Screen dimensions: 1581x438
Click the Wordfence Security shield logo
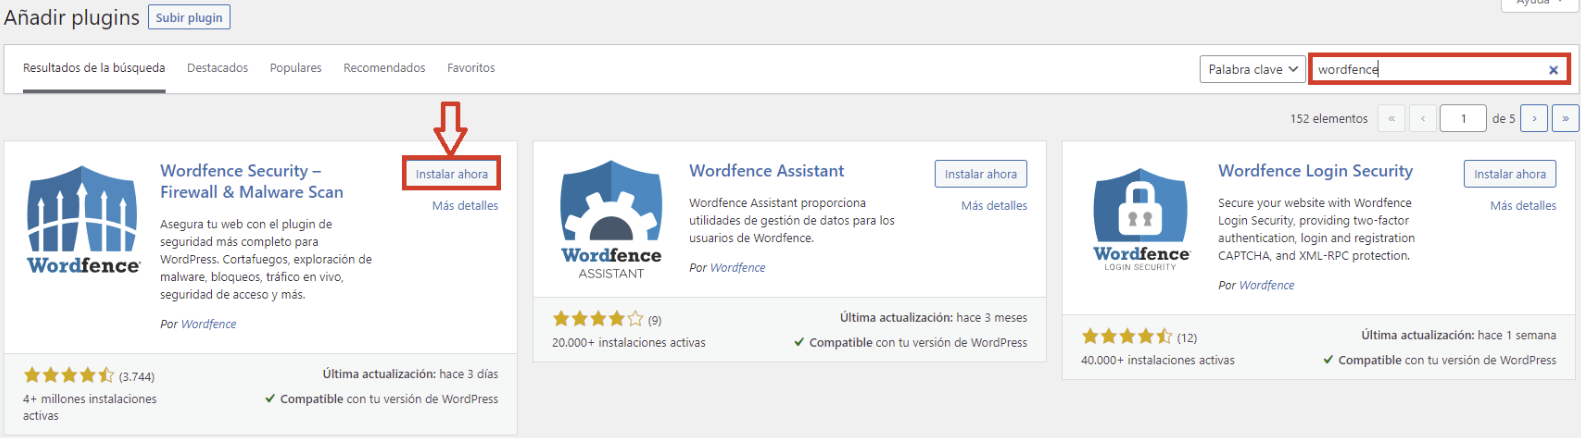click(x=83, y=220)
